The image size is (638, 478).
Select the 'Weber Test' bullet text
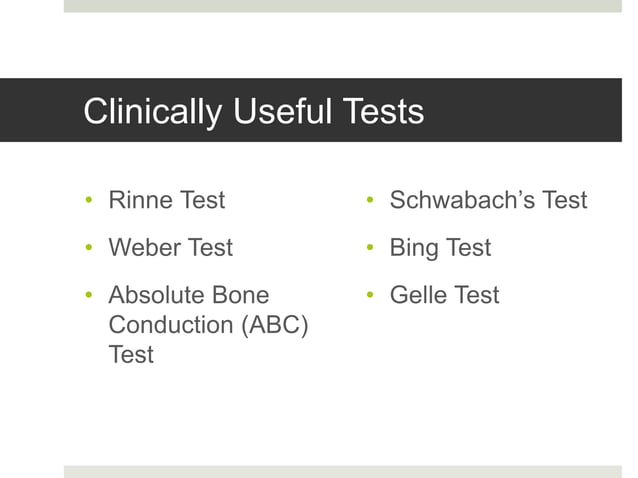(170, 247)
